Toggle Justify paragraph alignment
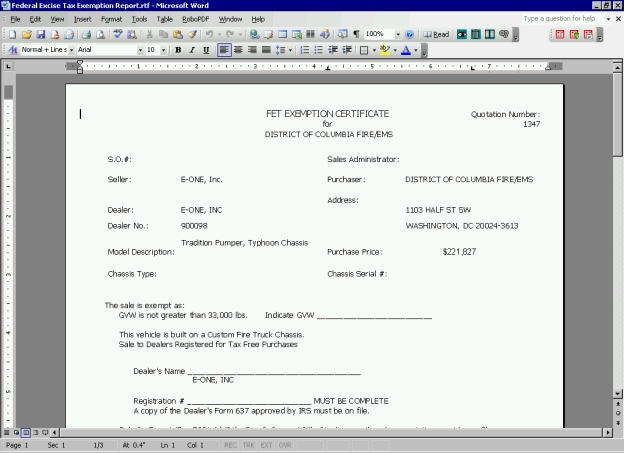Image resolution: width=624 pixels, height=453 pixels. click(x=266, y=50)
